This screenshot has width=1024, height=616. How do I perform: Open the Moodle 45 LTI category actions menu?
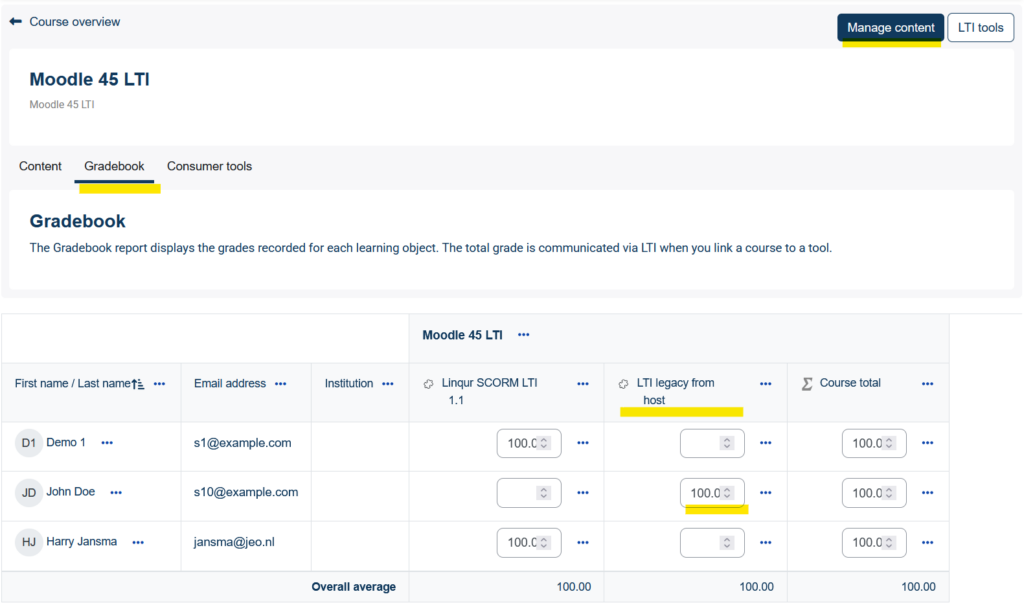click(x=523, y=335)
